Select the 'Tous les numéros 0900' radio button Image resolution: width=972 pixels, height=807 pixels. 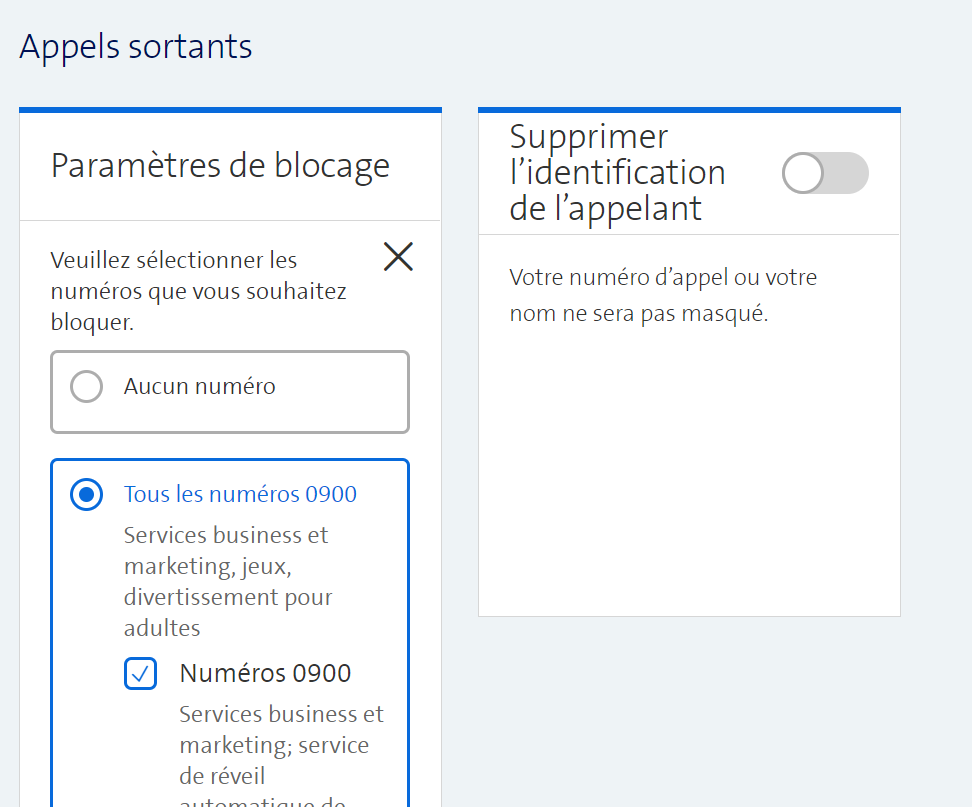point(87,495)
